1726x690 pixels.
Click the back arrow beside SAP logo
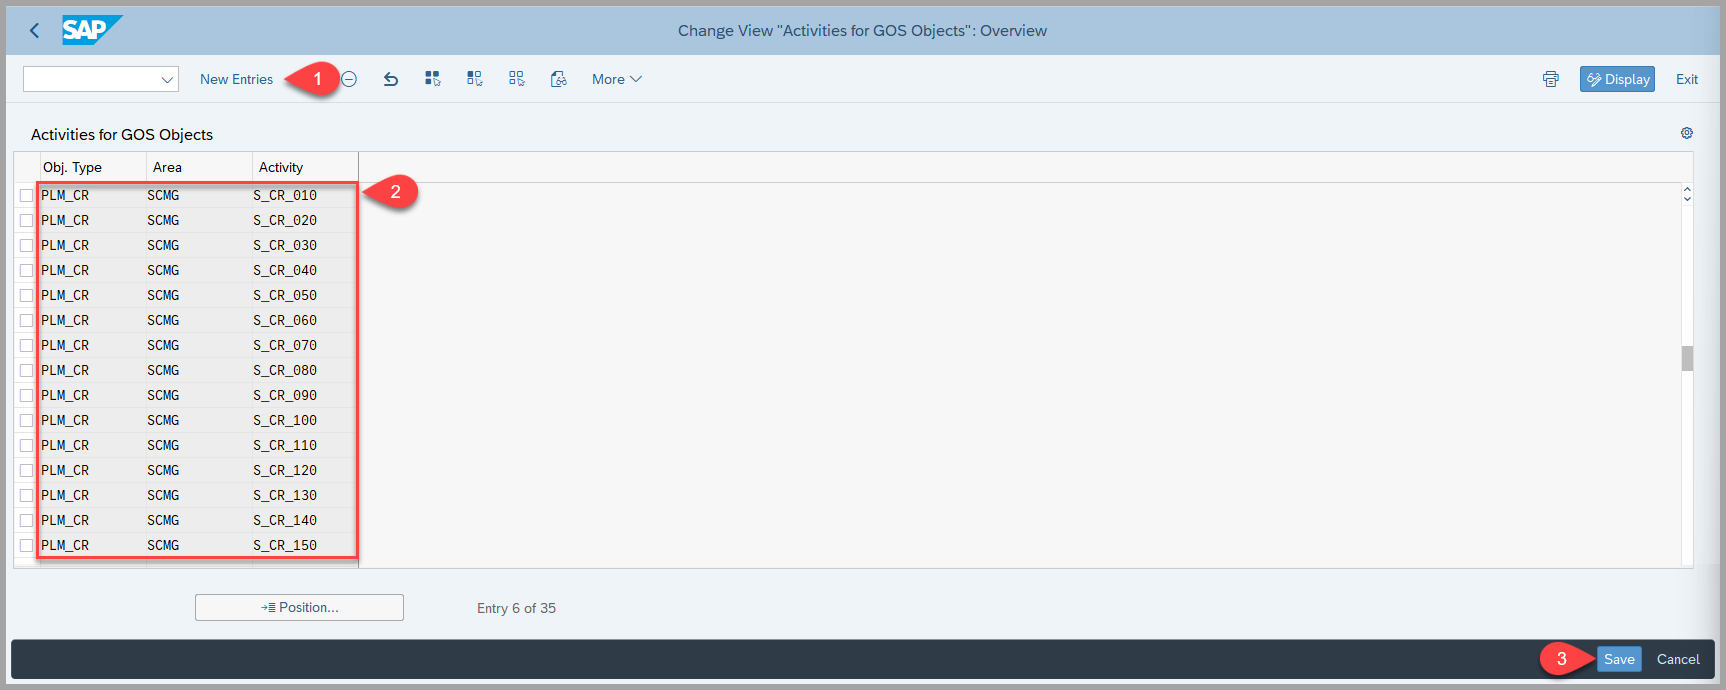tap(35, 30)
